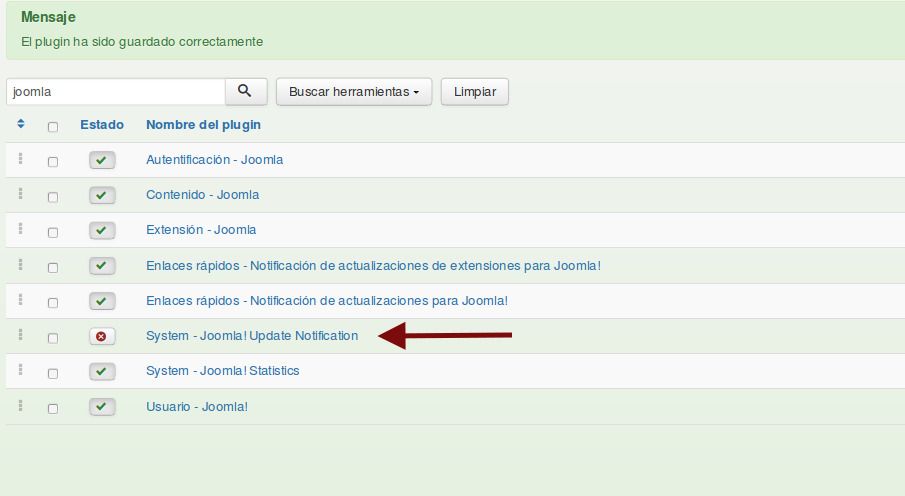Image resolution: width=905 pixels, height=496 pixels.
Task: Click the search magnifier button
Action: pos(246,91)
